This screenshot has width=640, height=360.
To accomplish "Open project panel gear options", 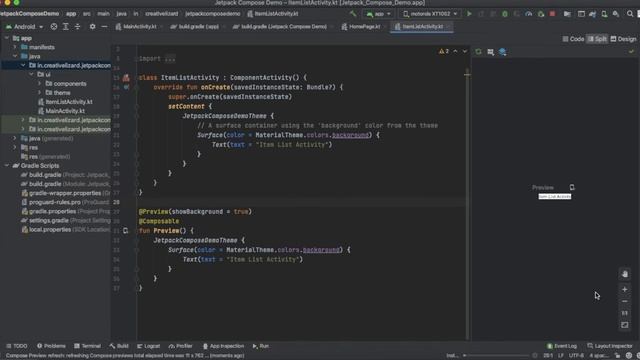I will (93, 27).
